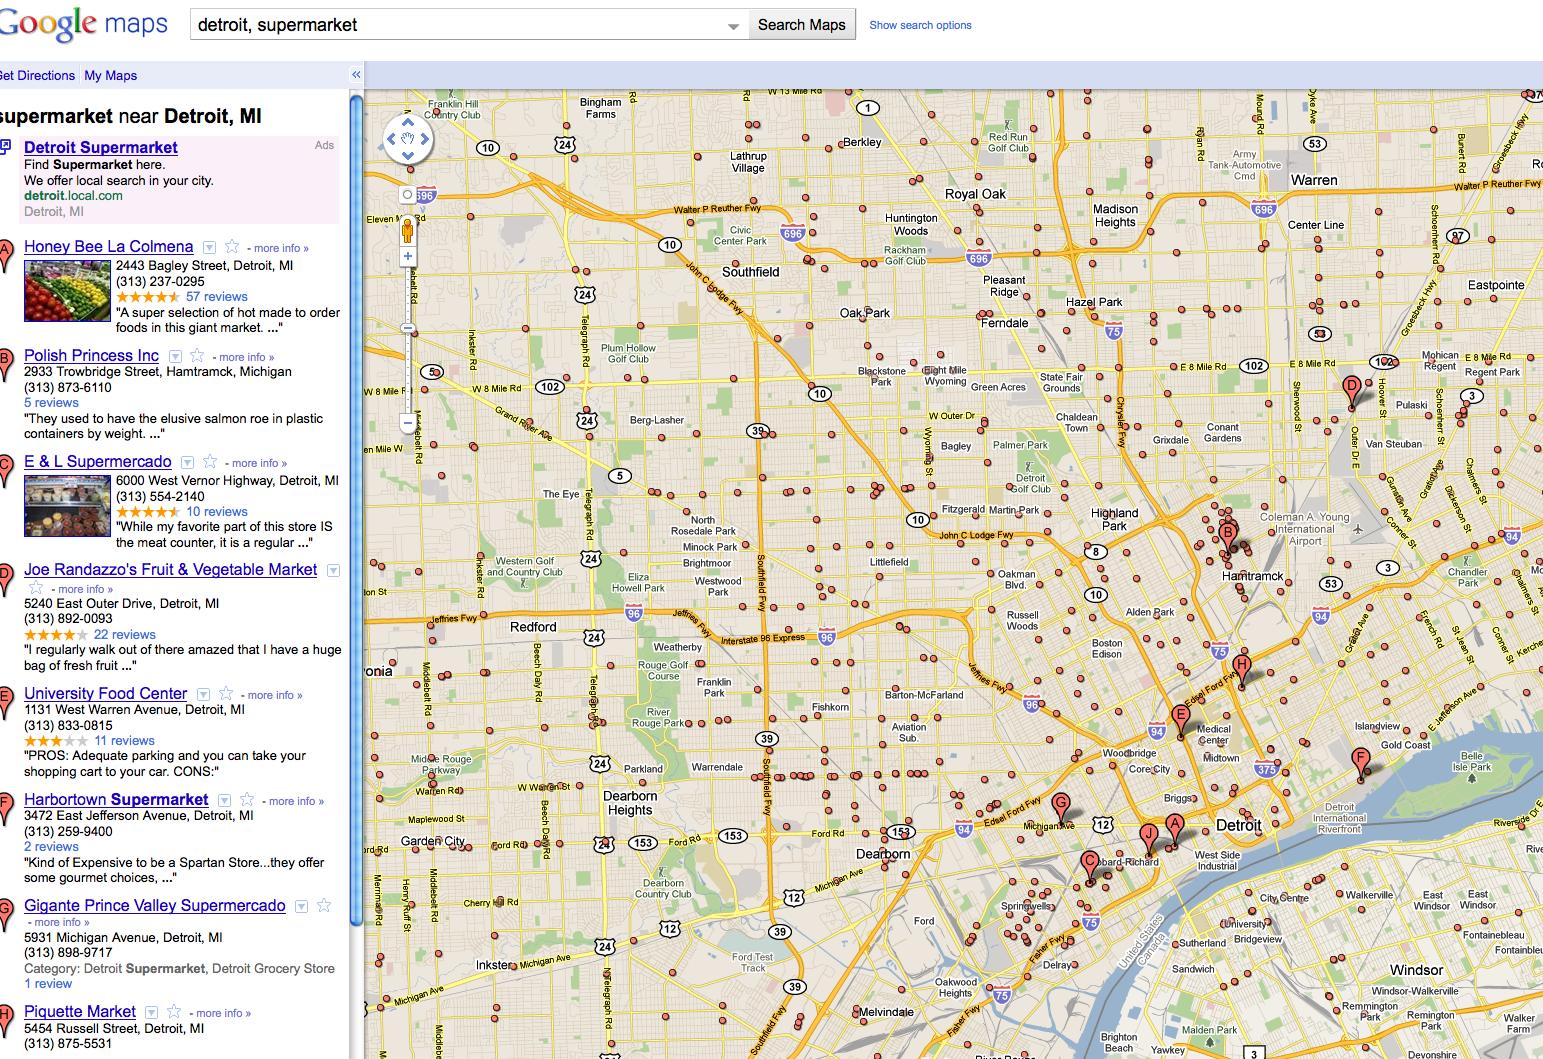Switch to My Maps tab
1543x1059 pixels.
[x=111, y=75]
